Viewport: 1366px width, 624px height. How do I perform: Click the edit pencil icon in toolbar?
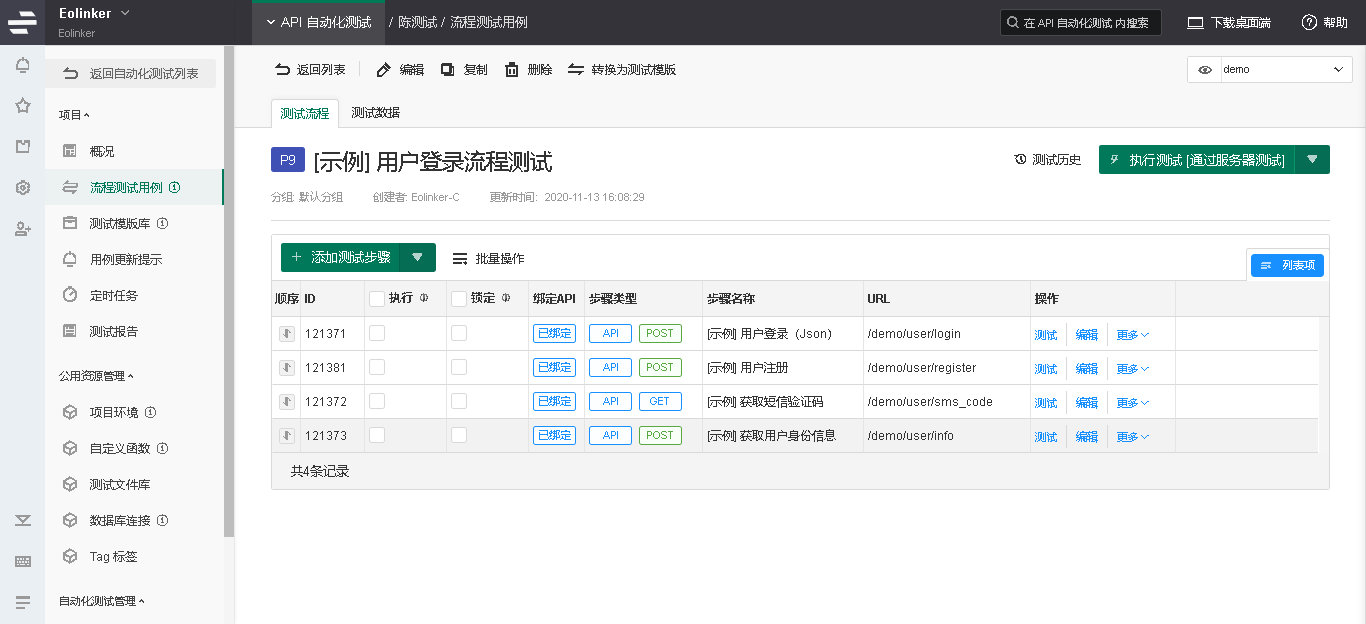(383, 70)
